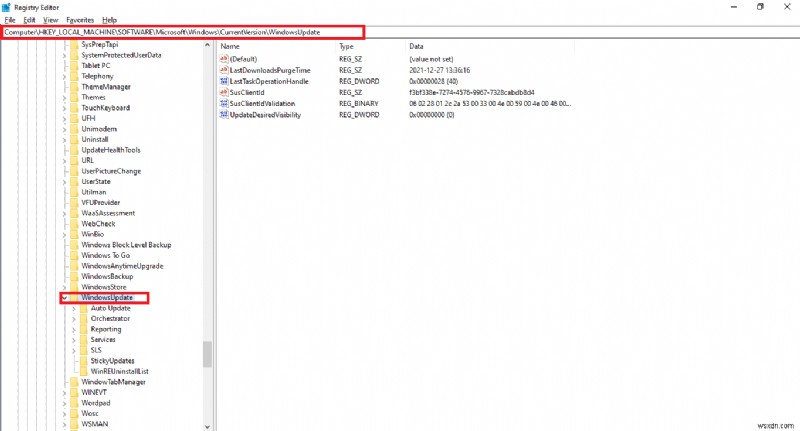This screenshot has width=800, height=431.
Task: Click the WinREUninstallList folder icon
Action: [84, 371]
